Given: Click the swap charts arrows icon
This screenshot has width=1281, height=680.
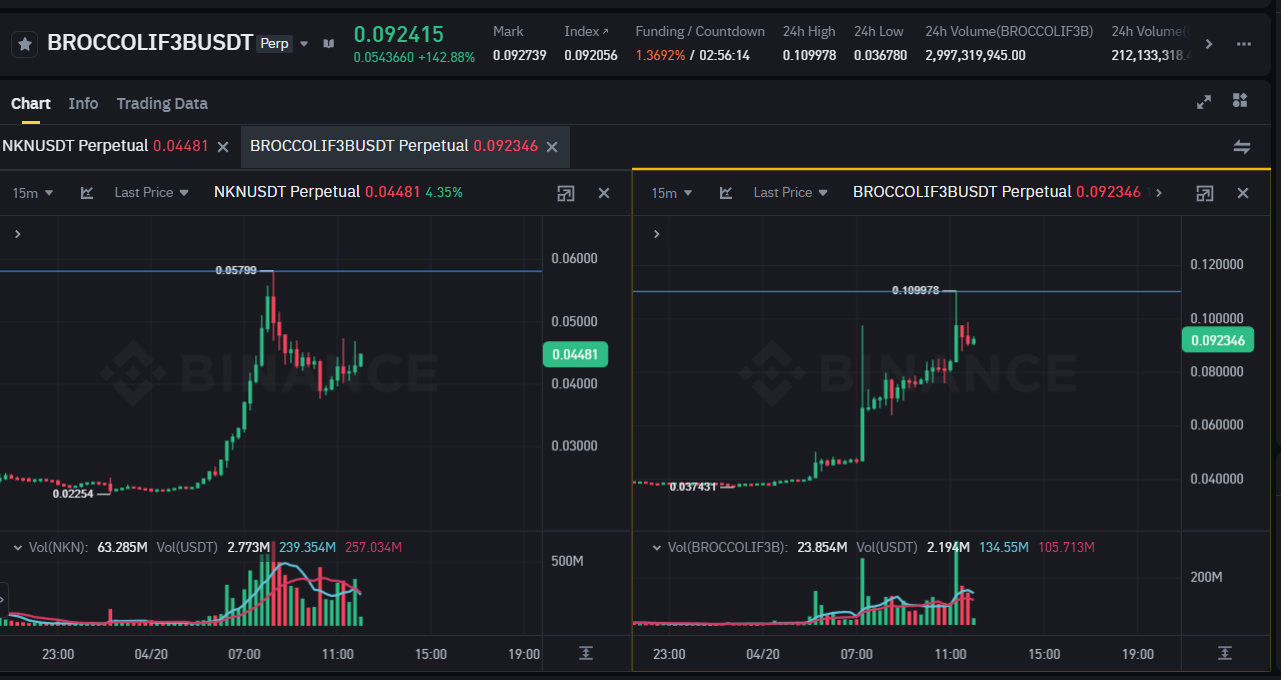Looking at the screenshot, I should 1242,147.
